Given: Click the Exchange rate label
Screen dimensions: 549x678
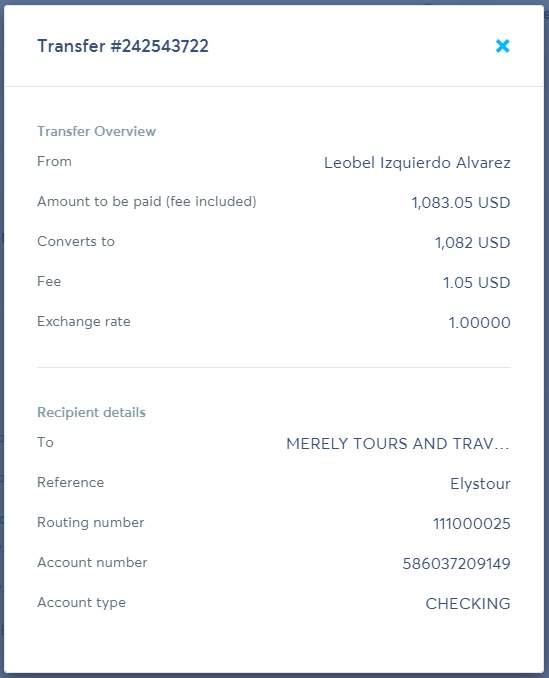Looking at the screenshot, I should tap(84, 321).
